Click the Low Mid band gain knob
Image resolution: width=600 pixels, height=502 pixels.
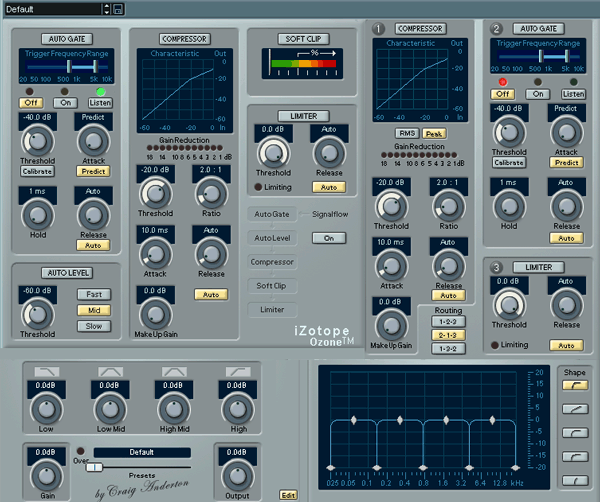coord(110,409)
